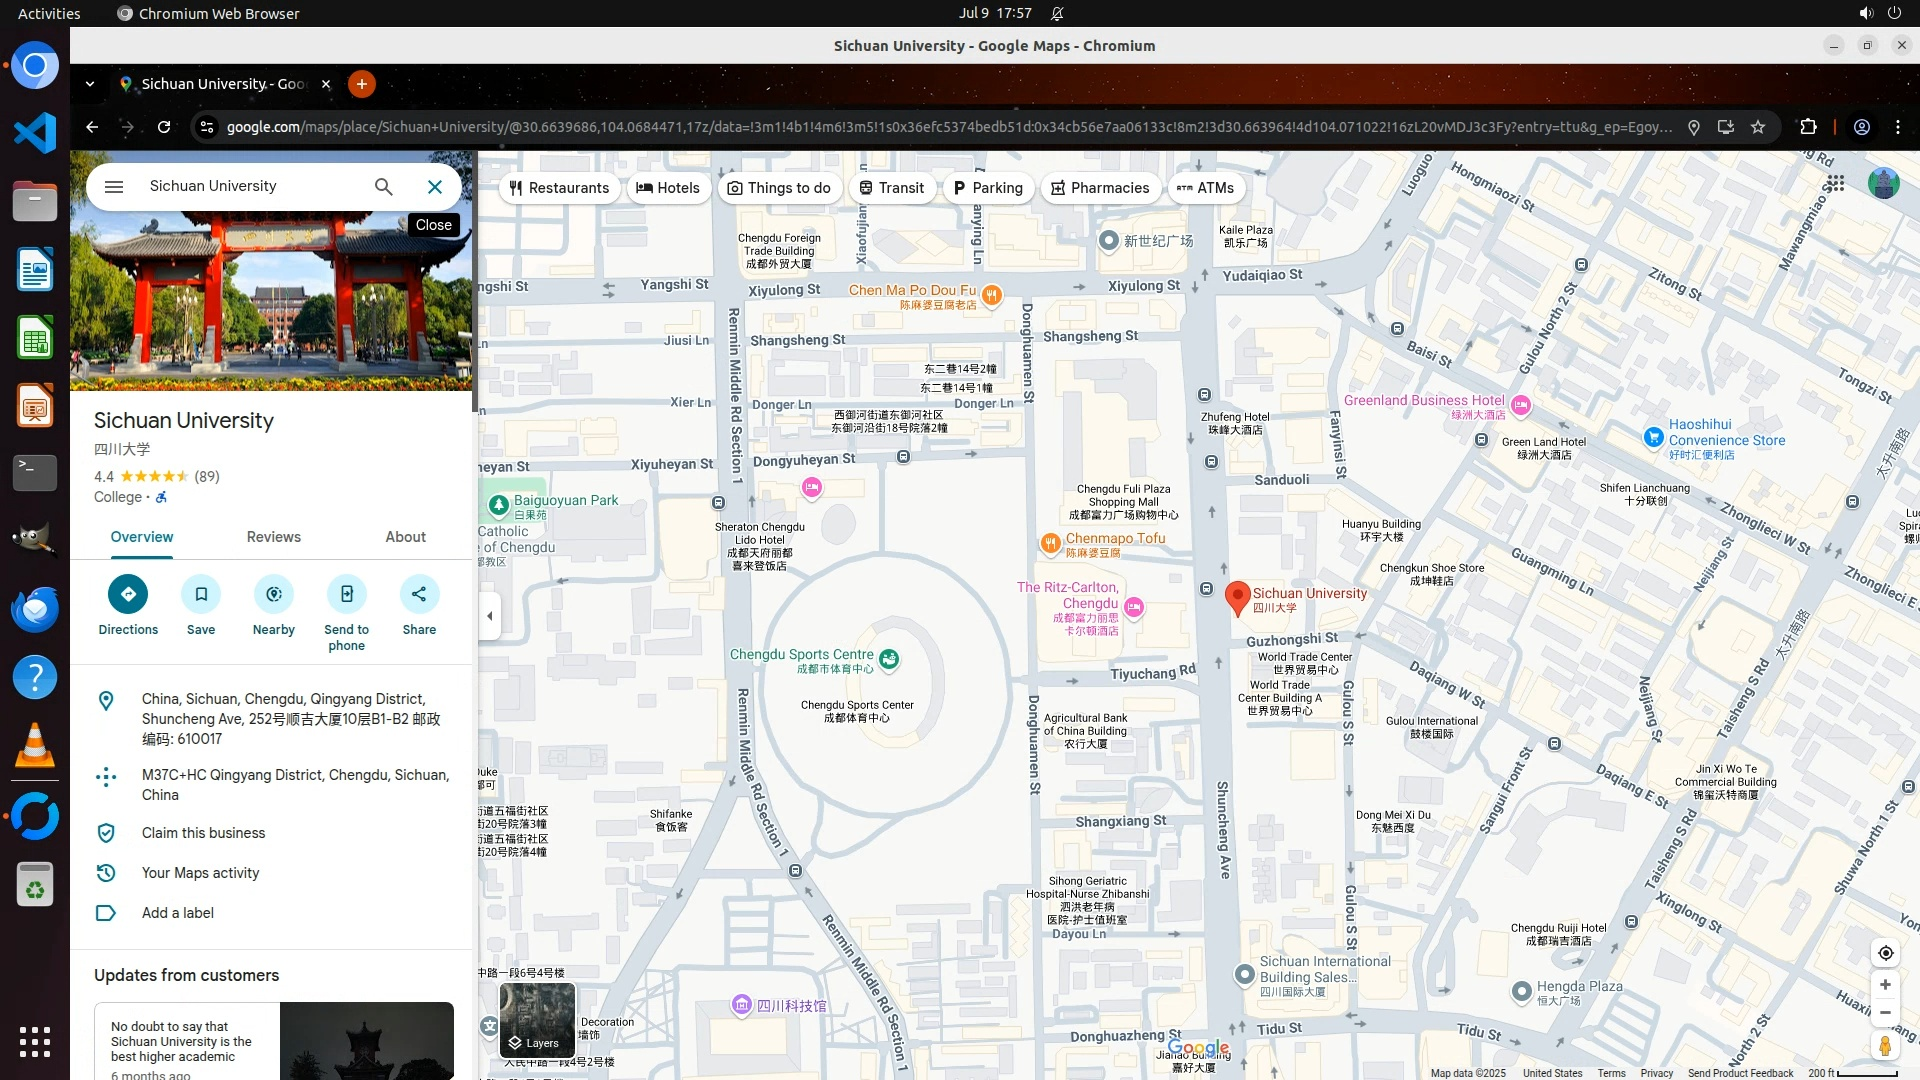Zoom in the map
Screen dimensions: 1920x1080
[1885, 985]
